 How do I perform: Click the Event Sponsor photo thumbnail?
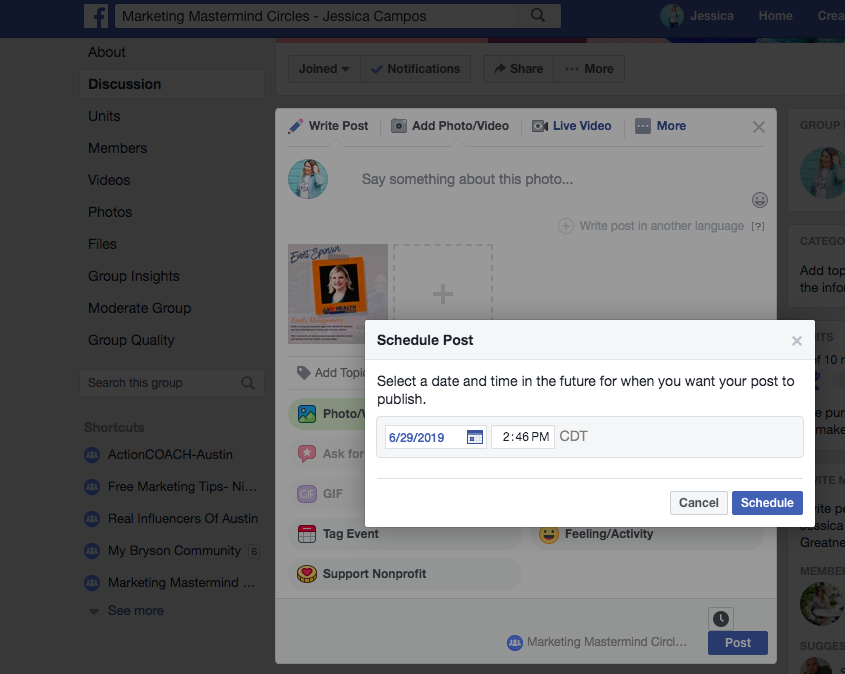[x=338, y=294]
